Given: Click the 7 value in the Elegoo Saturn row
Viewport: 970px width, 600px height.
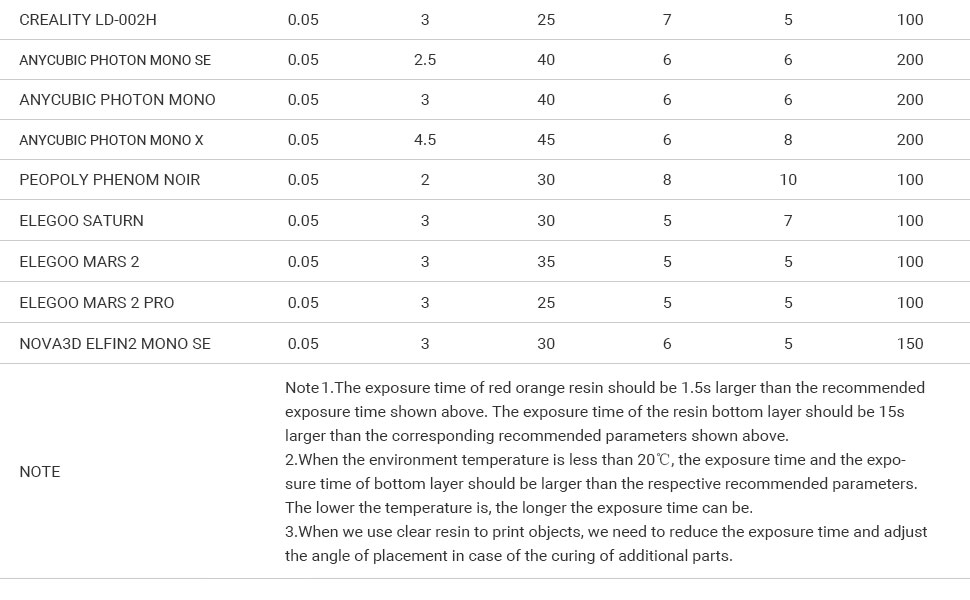Looking at the screenshot, I should click(788, 221).
